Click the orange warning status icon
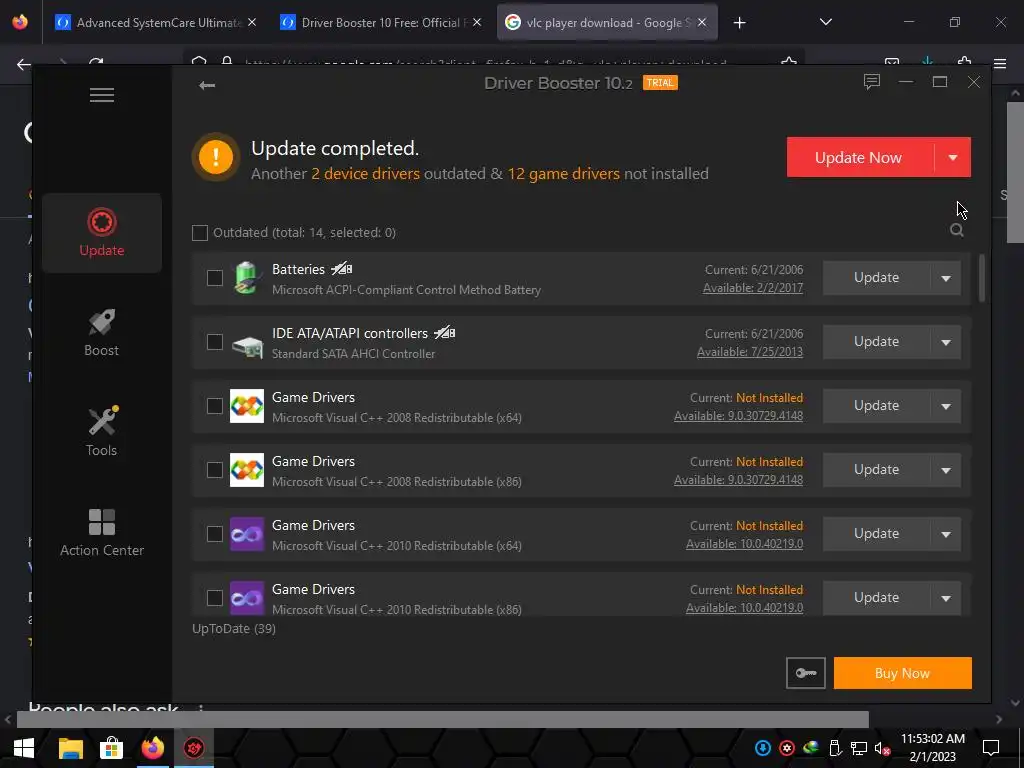The width and height of the screenshot is (1024, 768). [216, 157]
